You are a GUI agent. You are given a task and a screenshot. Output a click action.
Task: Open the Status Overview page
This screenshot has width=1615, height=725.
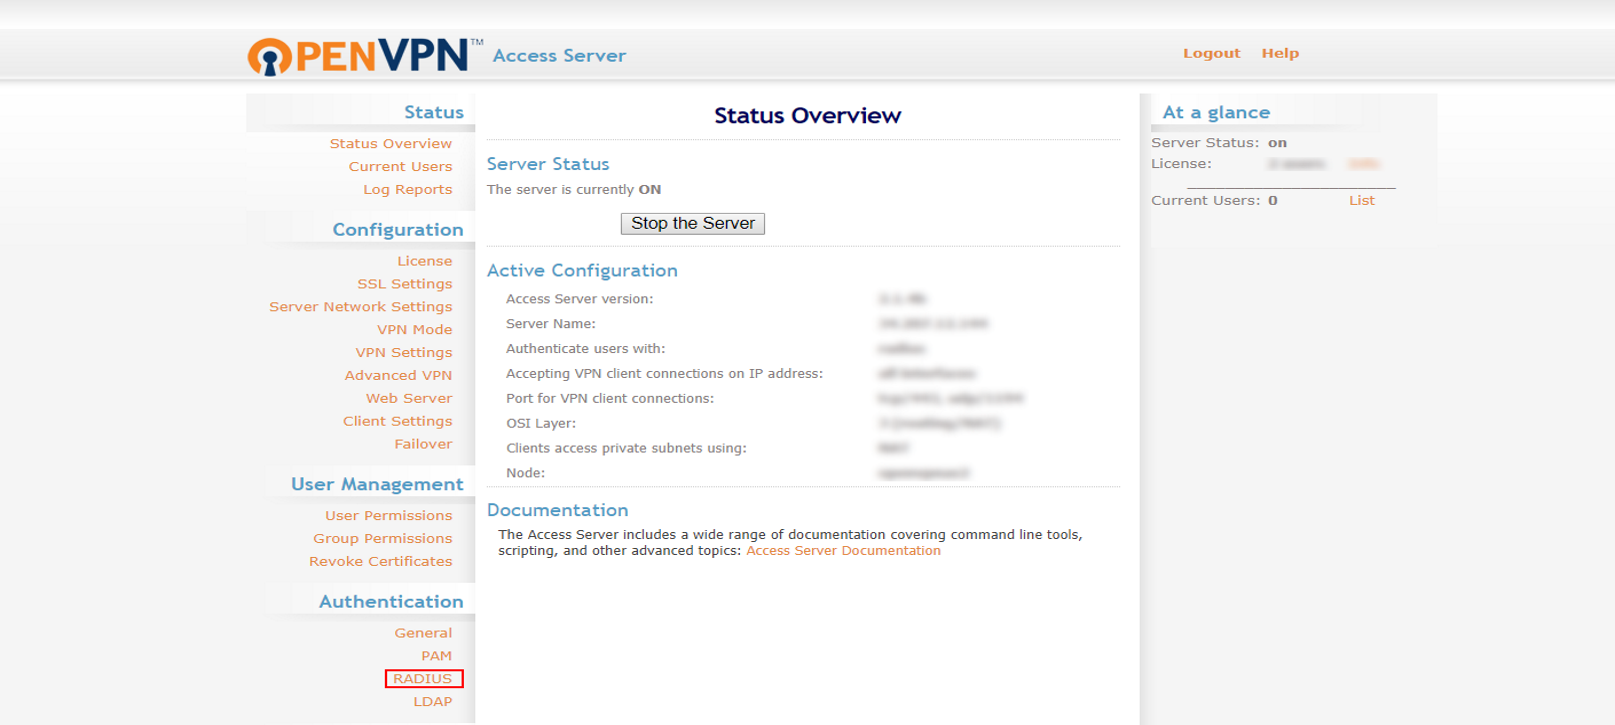[391, 144]
